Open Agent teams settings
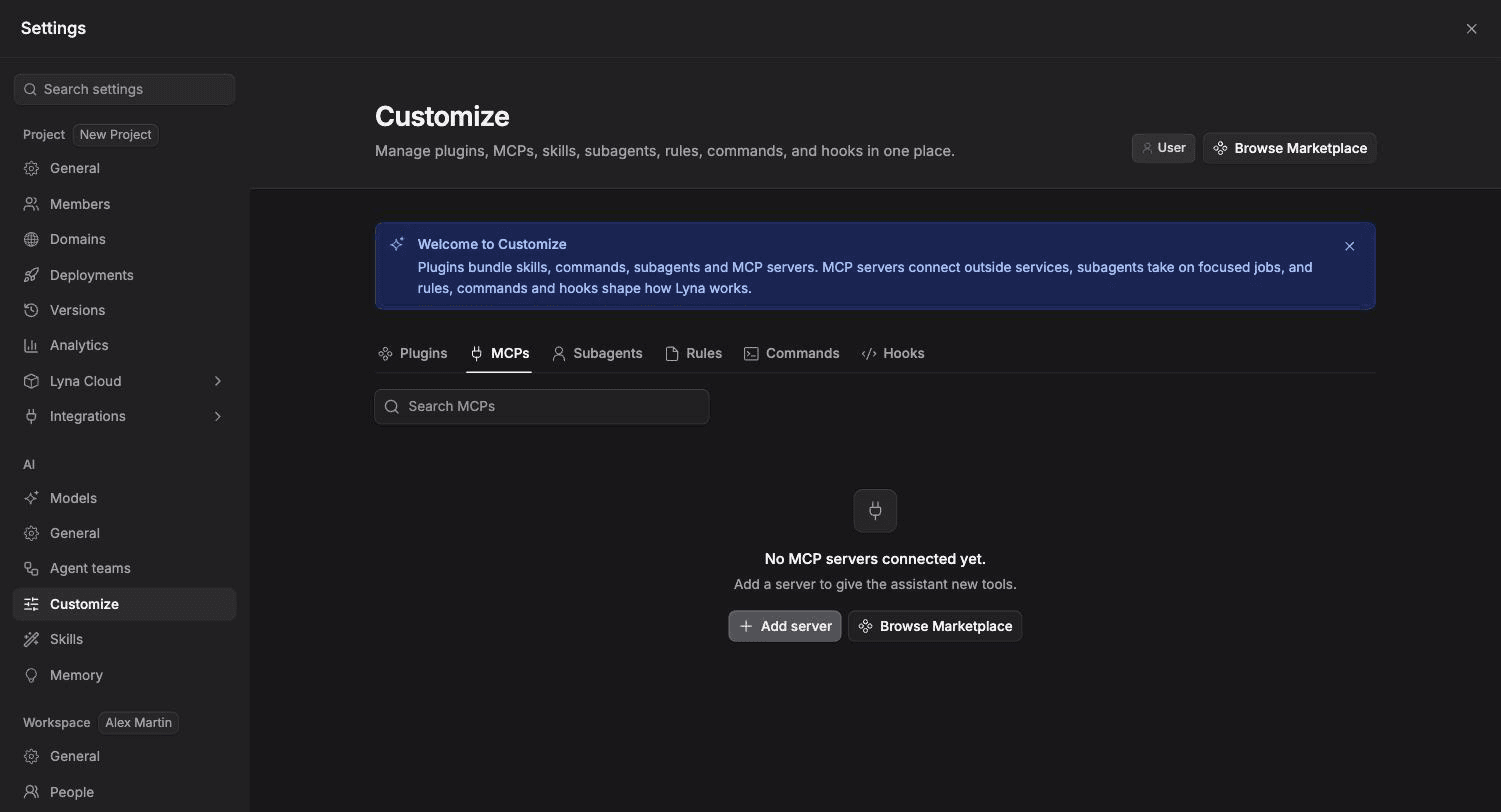Screen dimensions: 1501x812 (x=125, y=568)
